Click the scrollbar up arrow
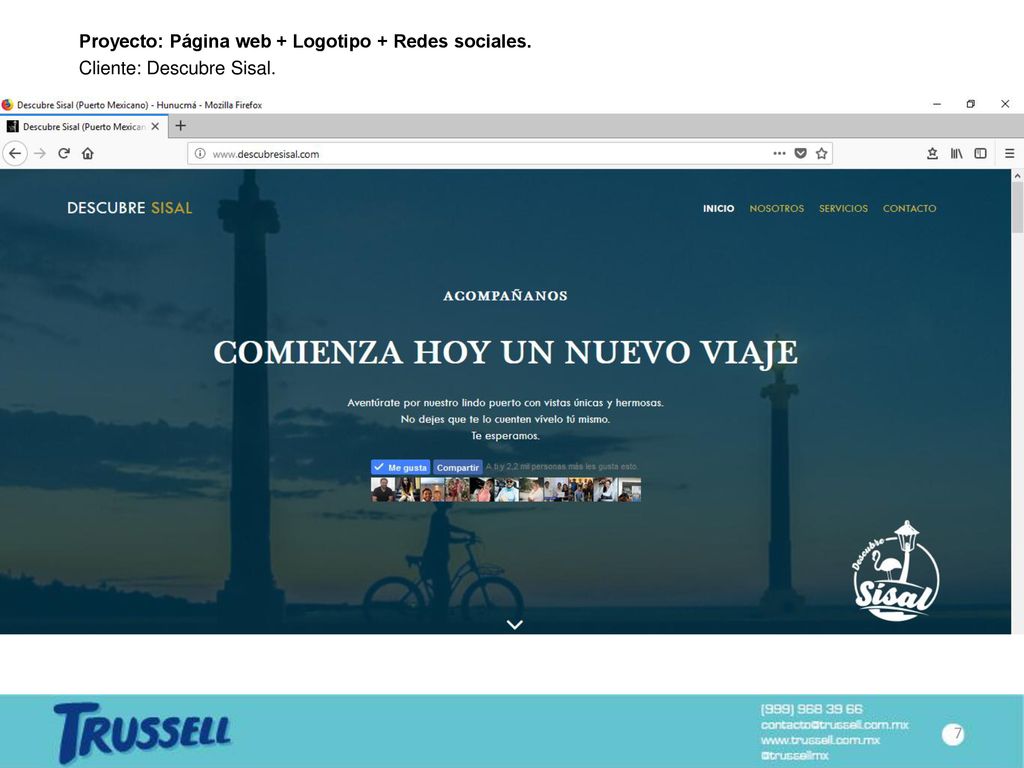This screenshot has height=768, width=1024. (1017, 176)
